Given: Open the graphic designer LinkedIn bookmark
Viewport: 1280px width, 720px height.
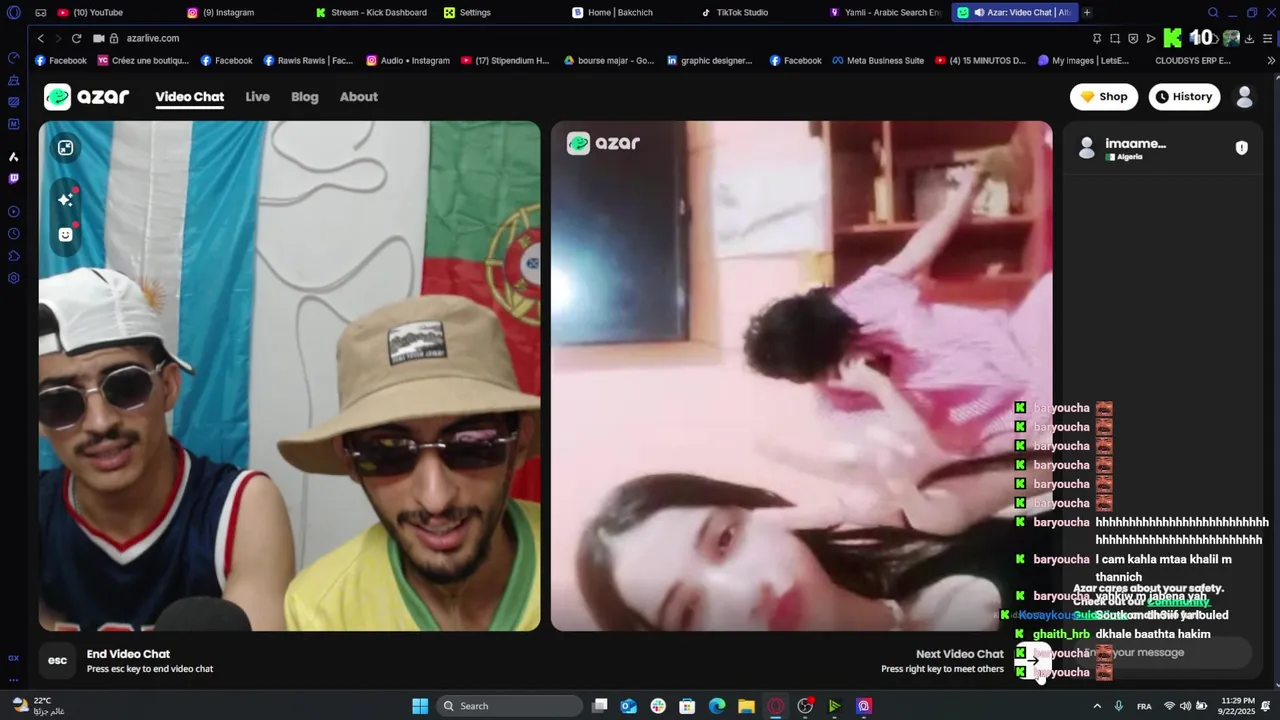Looking at the screenshot, I should click(709, 60).
